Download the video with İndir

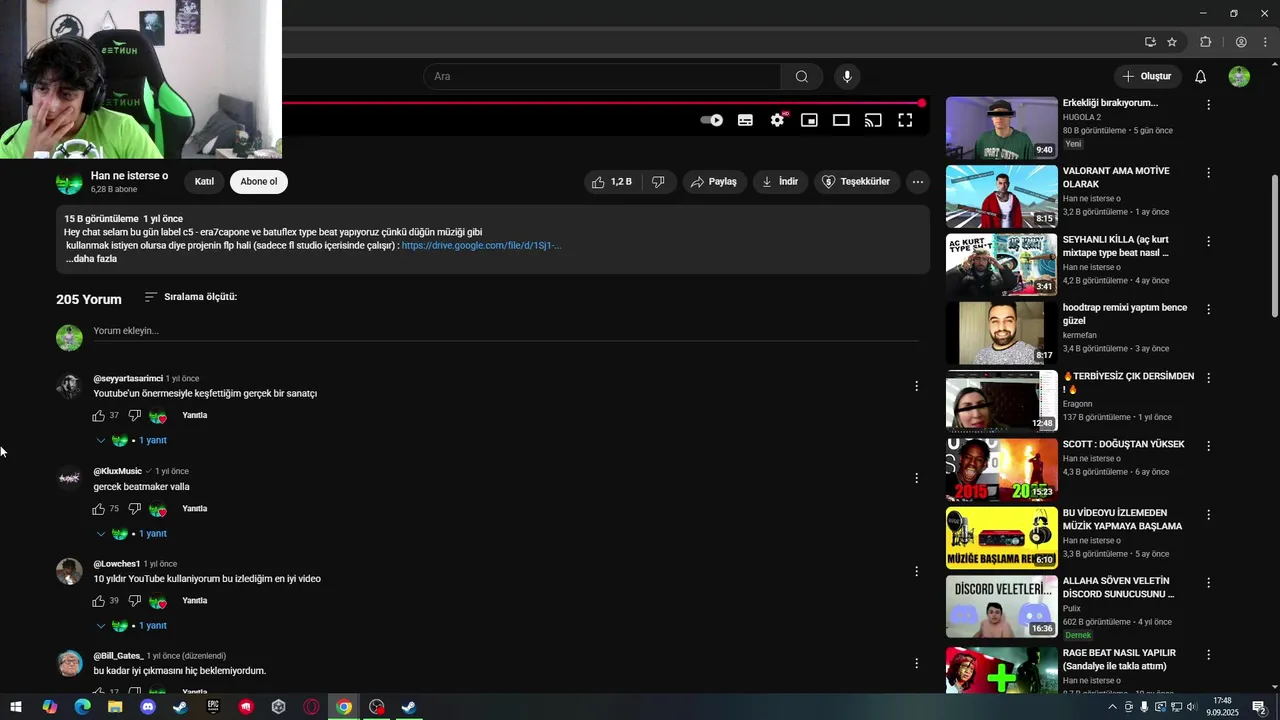780,182
